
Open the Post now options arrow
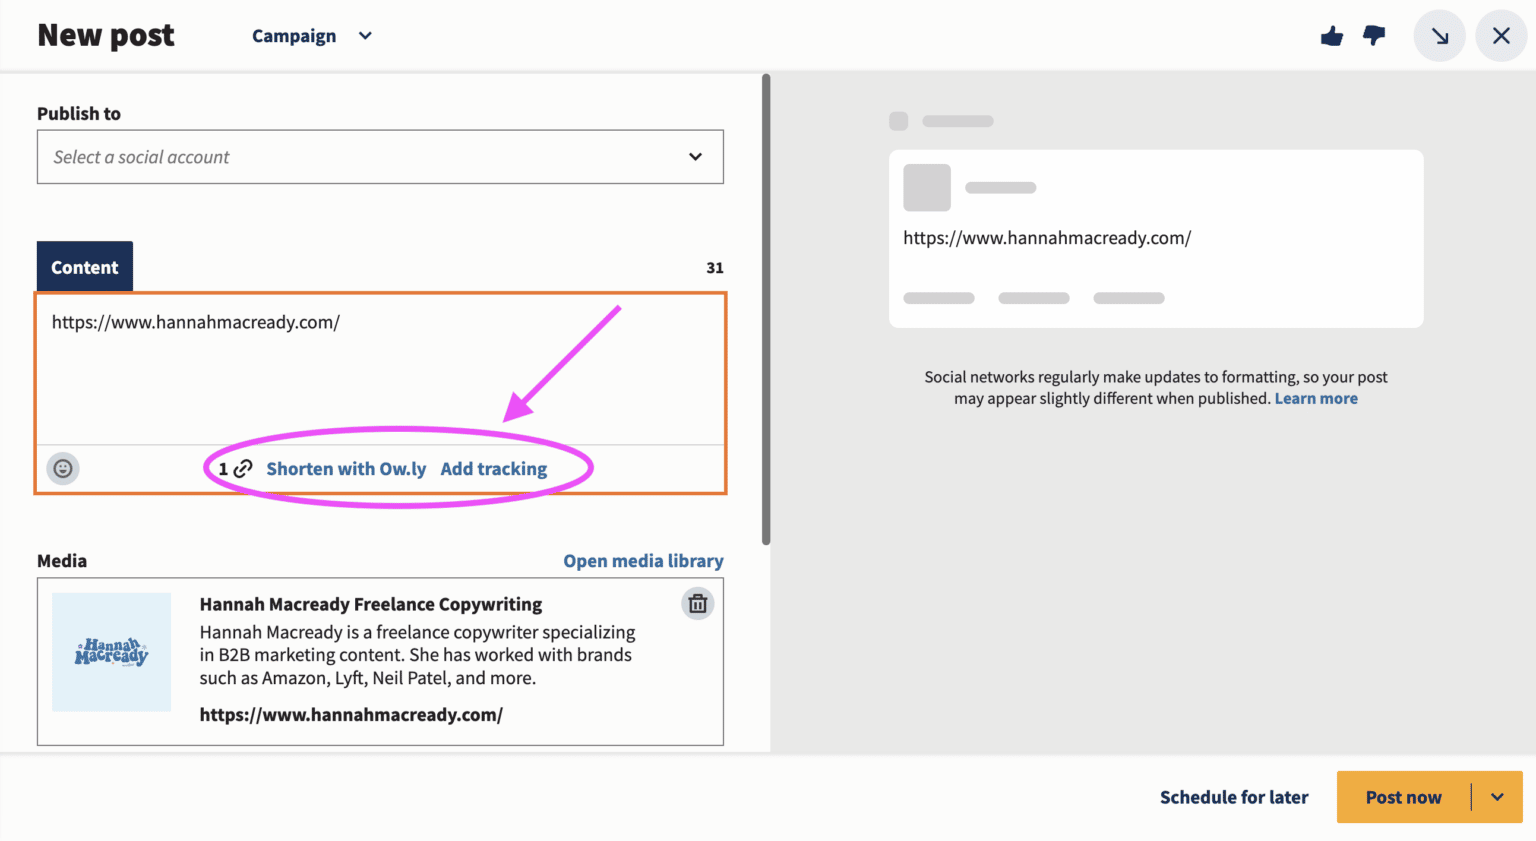click(1497, 797)
